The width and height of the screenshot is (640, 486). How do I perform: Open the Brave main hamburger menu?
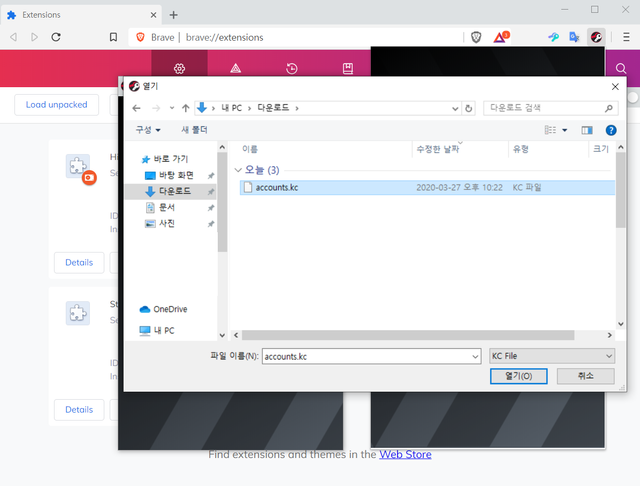click(626, 37)
